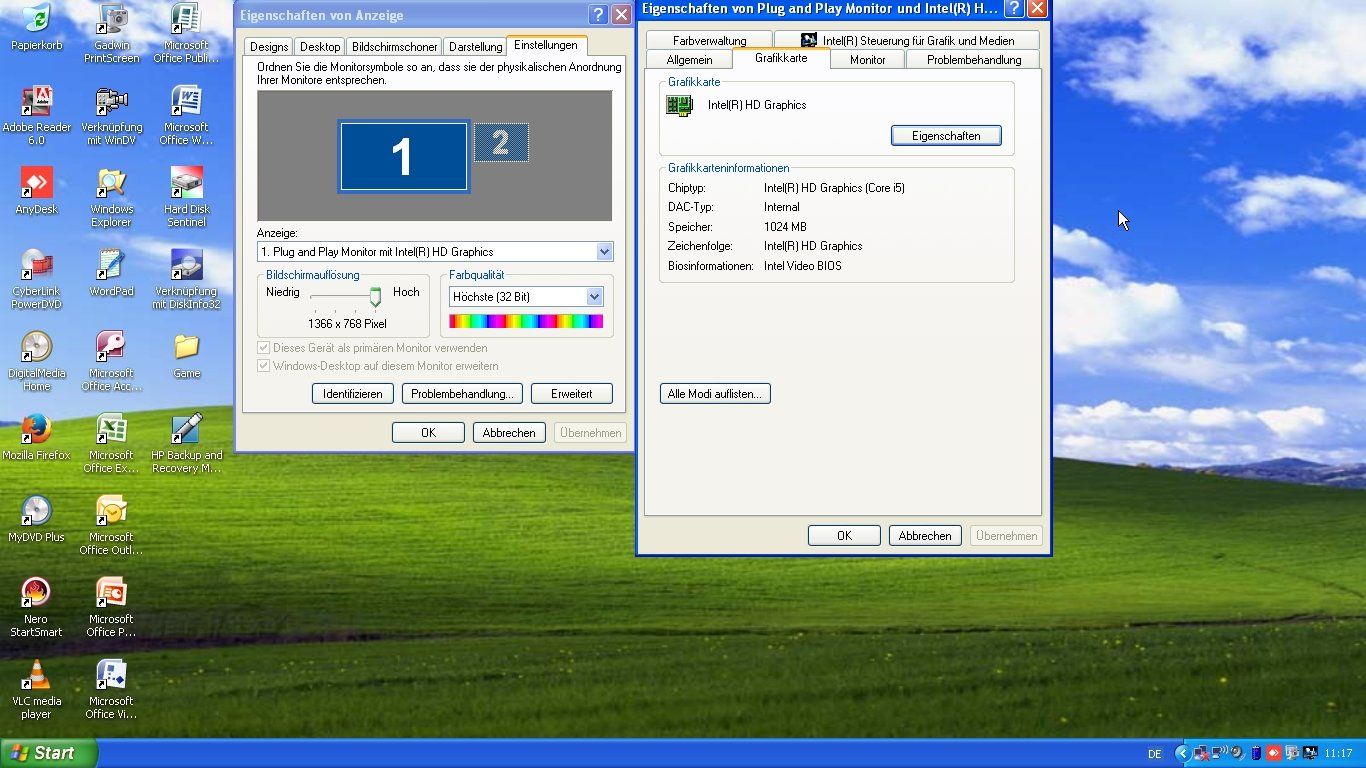
Task: Click Problembehandlung... button in display settings
Action: 462,394
